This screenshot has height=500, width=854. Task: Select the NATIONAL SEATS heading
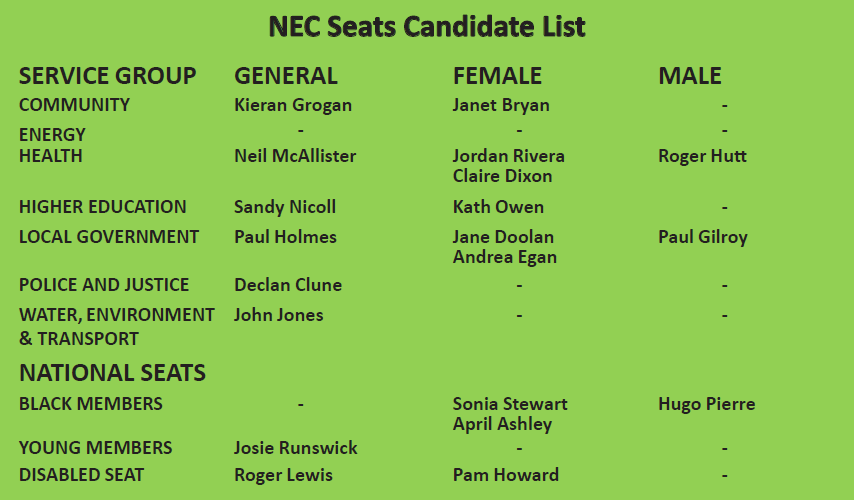point(112,373)
